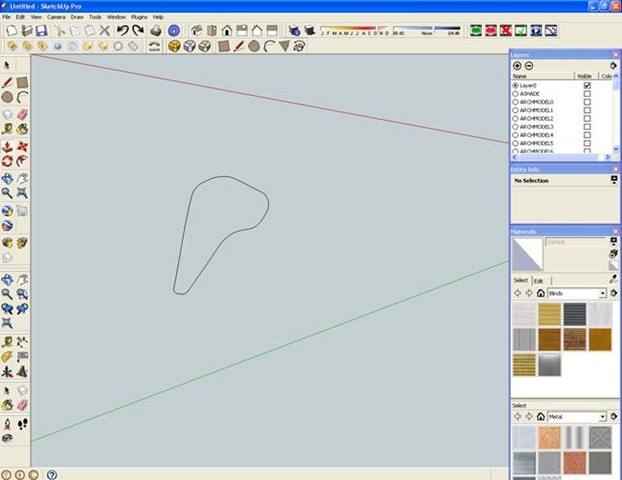Viewport: 622px width, 480px height.
Task: Redo the action with the right arrow
Action: click(138, 31)
